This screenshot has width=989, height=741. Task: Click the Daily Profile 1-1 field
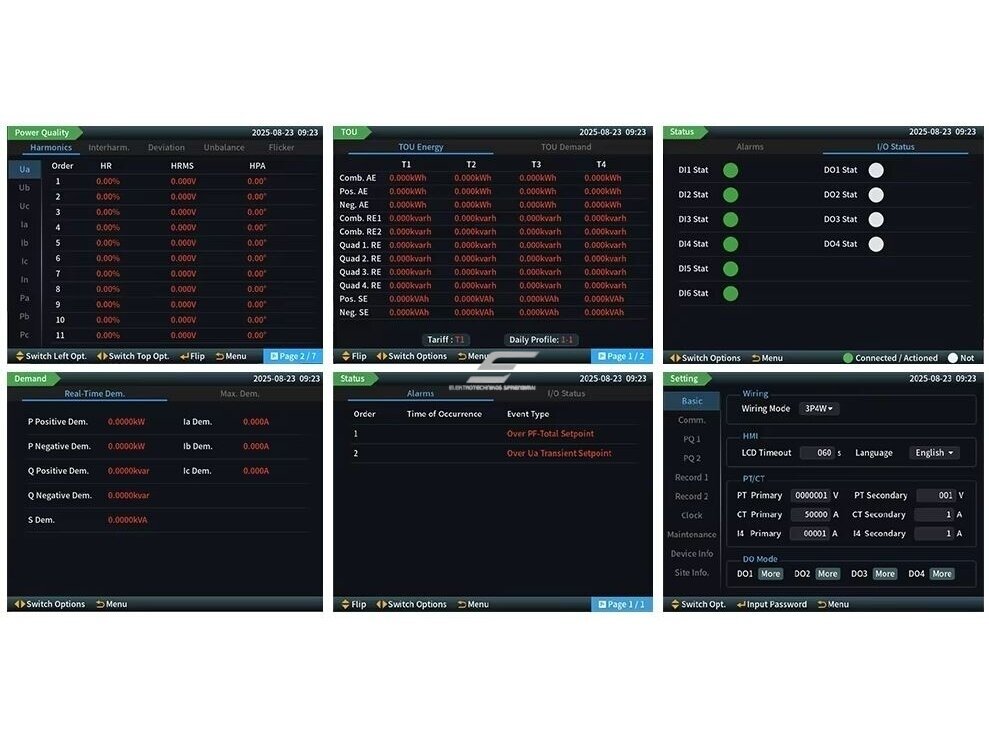pos(541,340)
